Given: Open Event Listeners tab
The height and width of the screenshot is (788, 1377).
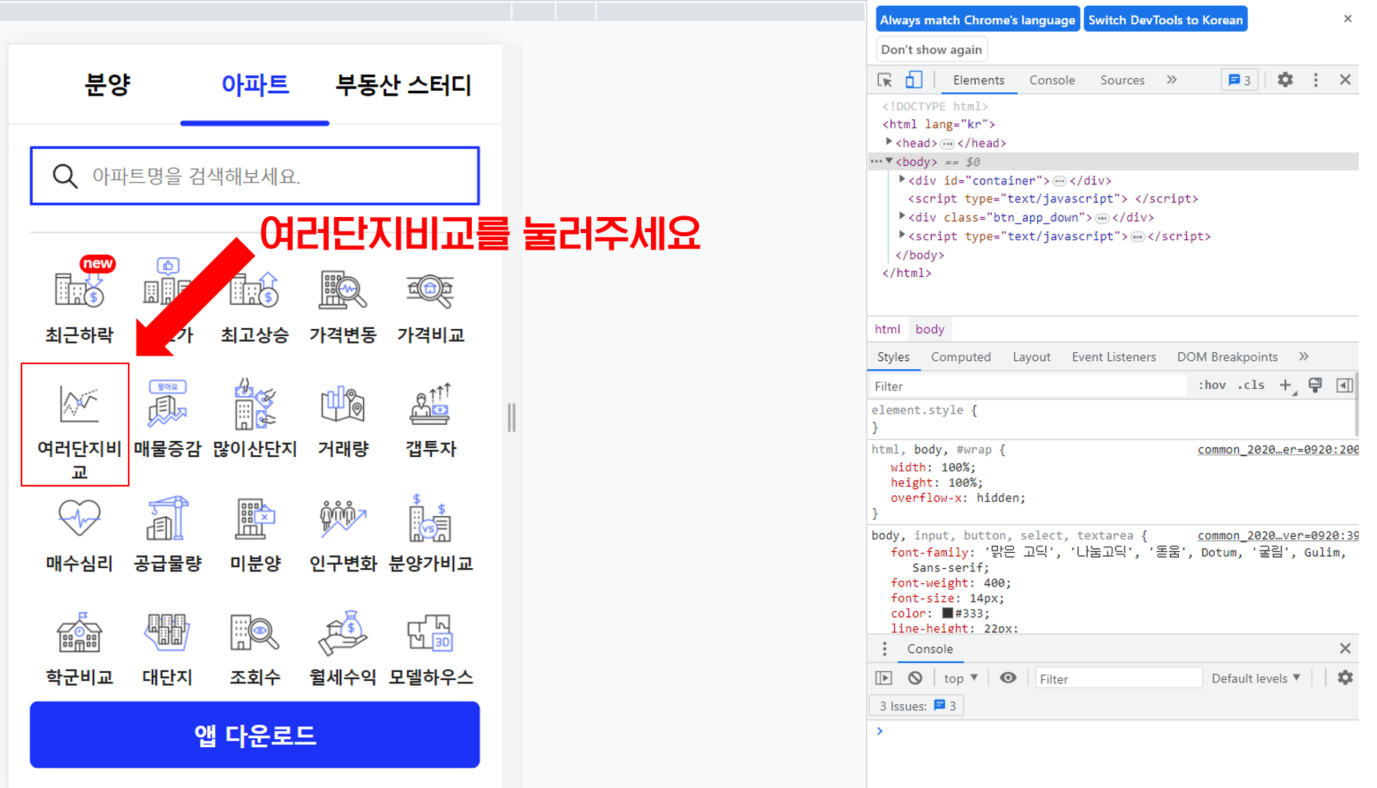Looking at the screenshot, I should pos(1114,357).
